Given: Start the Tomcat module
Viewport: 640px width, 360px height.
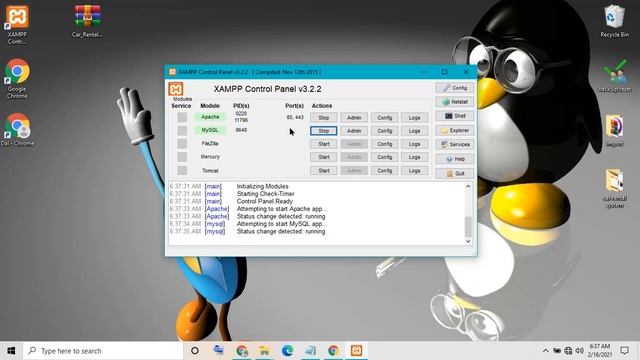Looking at the screenshot, I should click(324, 171).
